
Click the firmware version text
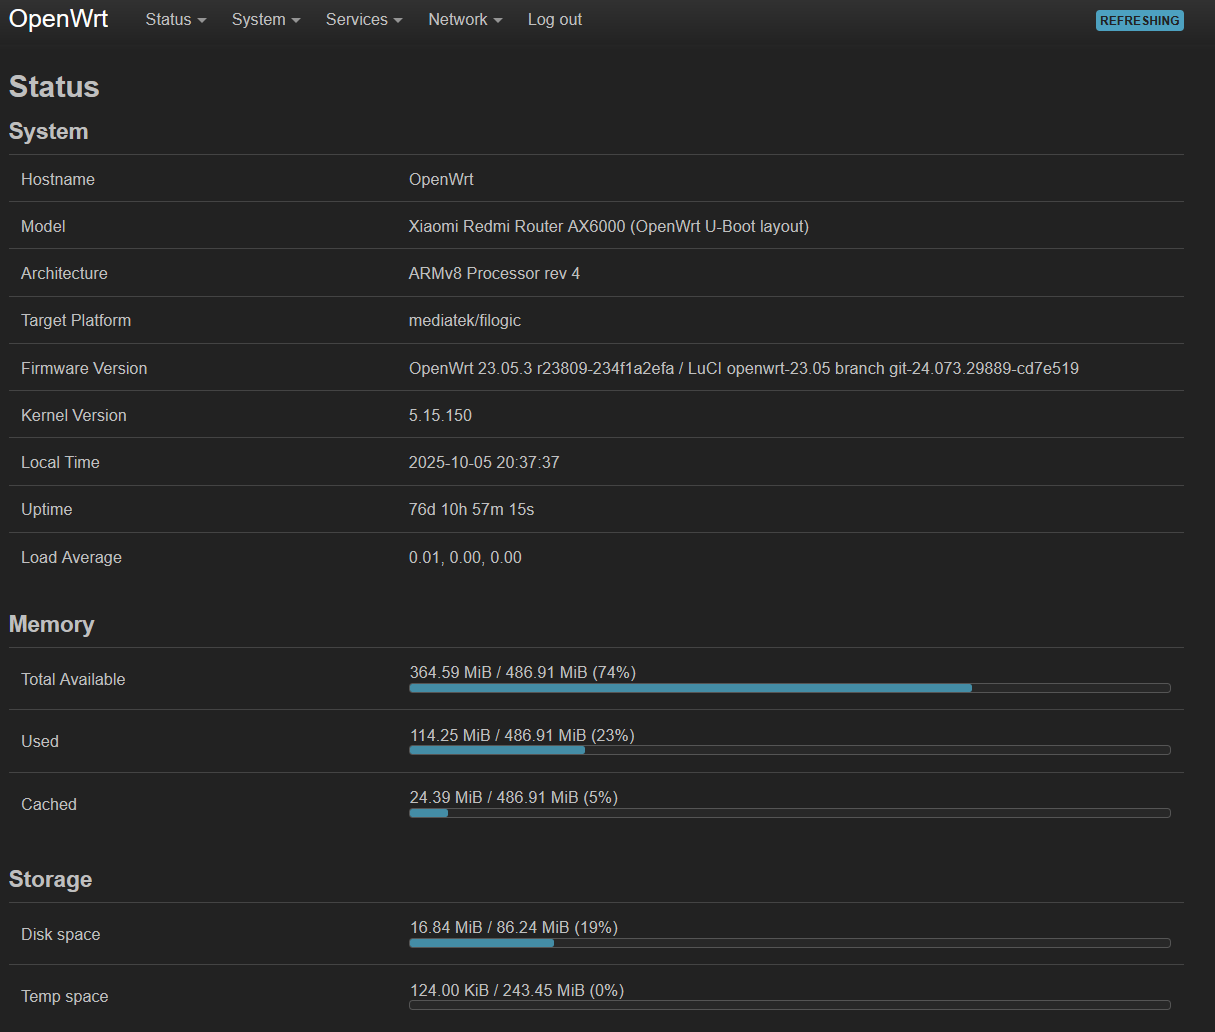click(743, 368)
